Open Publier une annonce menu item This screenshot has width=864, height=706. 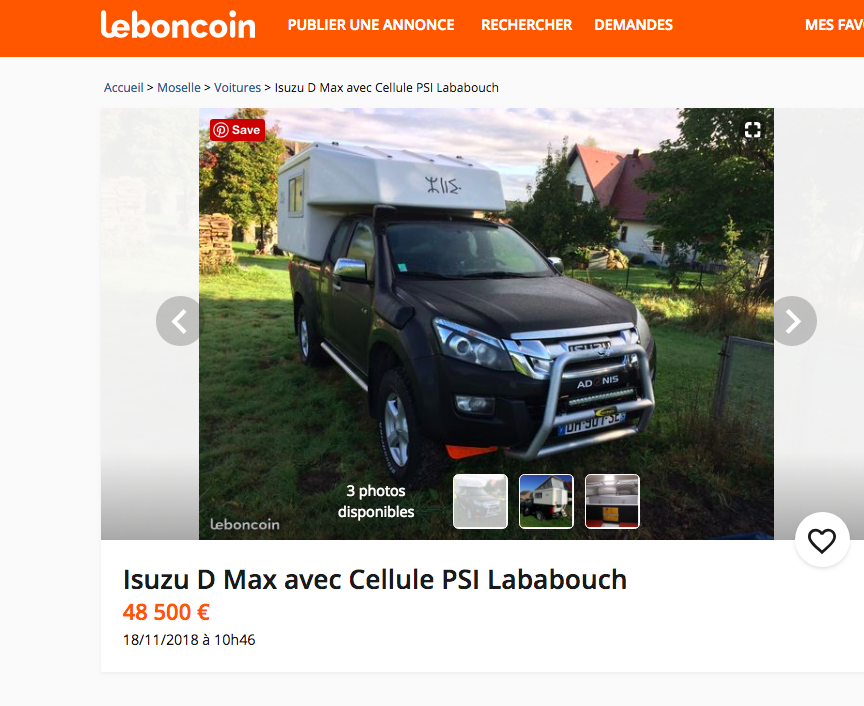pyautogui.click(x=371, y=25)
